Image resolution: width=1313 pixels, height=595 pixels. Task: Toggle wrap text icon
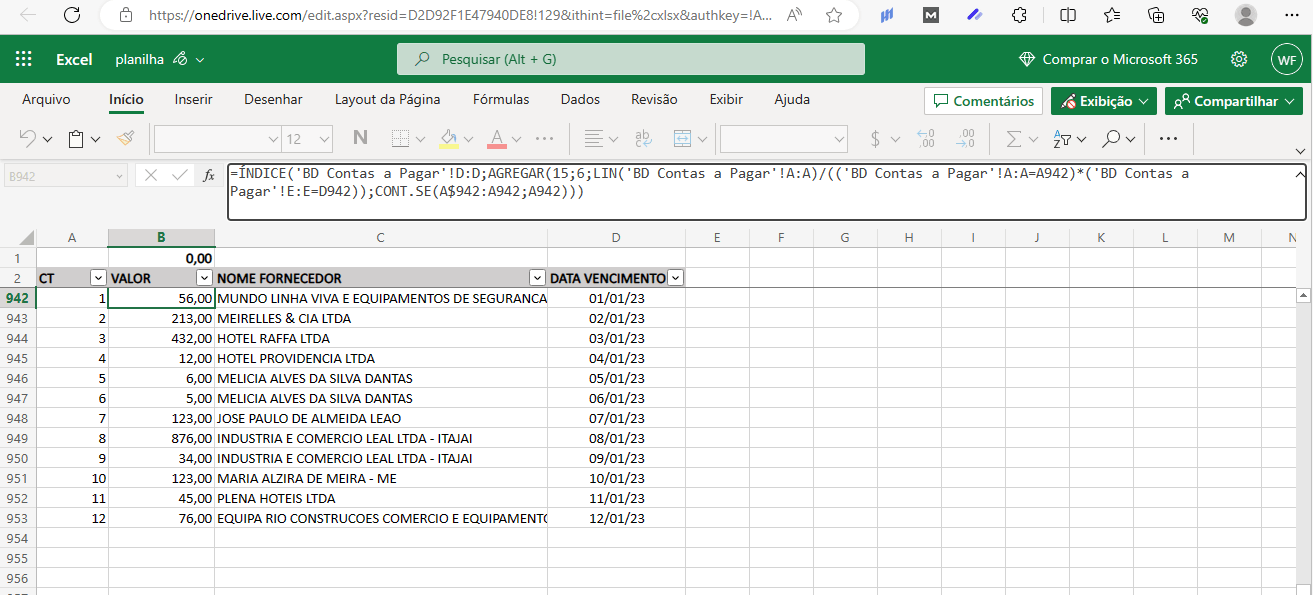(x=644, y=138)
